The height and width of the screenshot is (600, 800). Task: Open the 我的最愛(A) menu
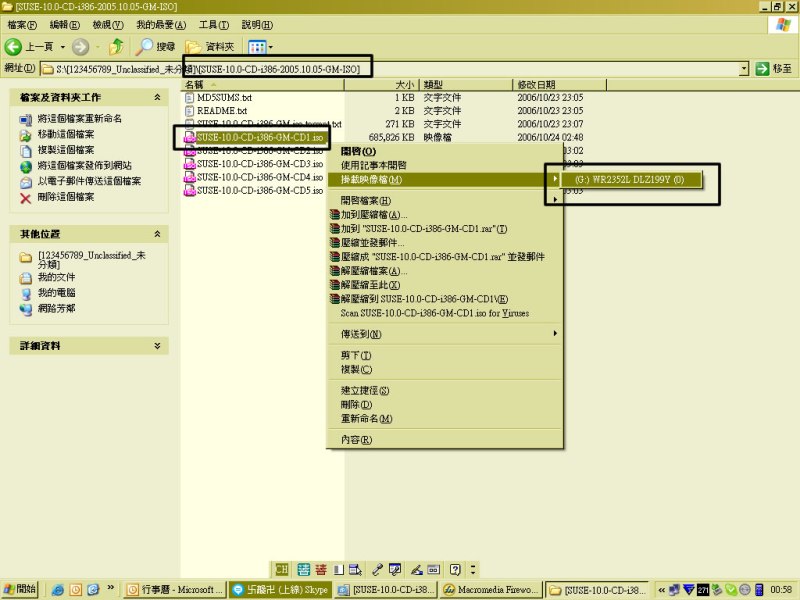tap(161, 25)
